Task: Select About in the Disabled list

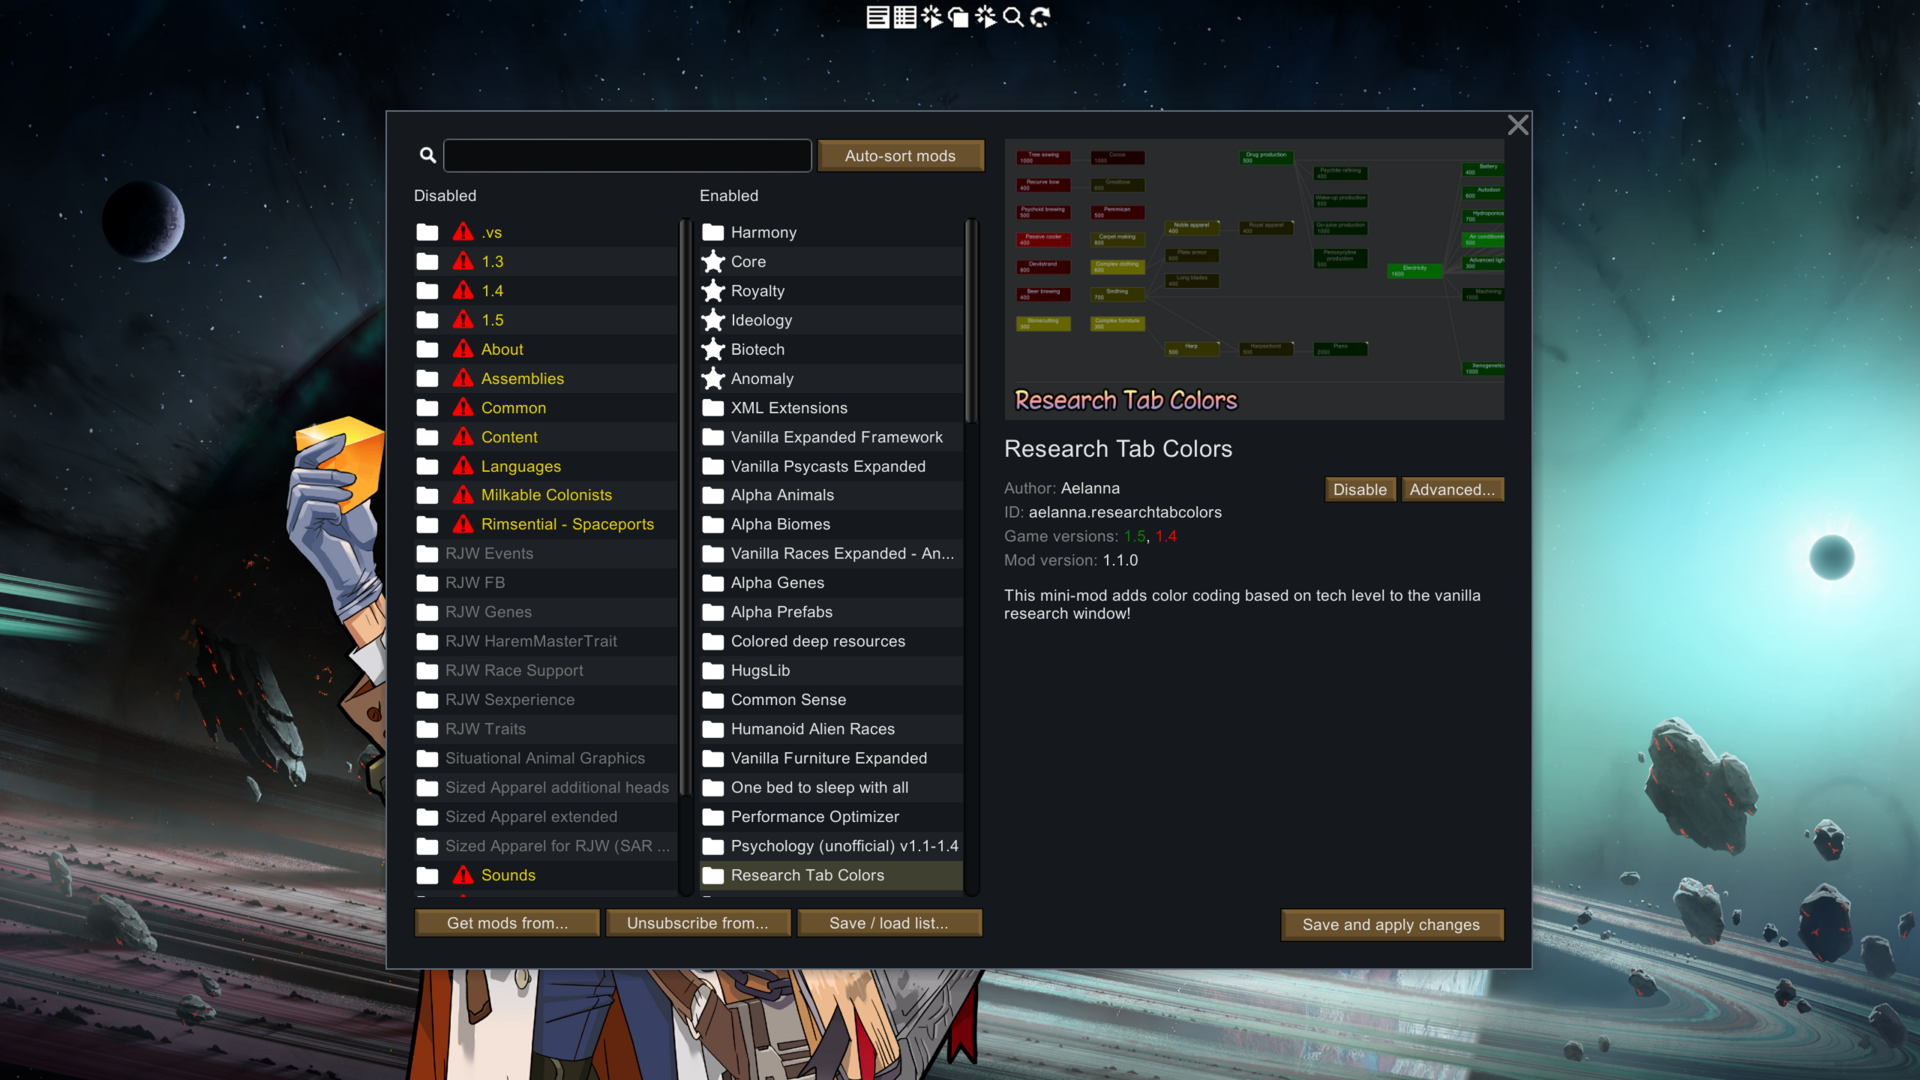Action: point(546,349)
